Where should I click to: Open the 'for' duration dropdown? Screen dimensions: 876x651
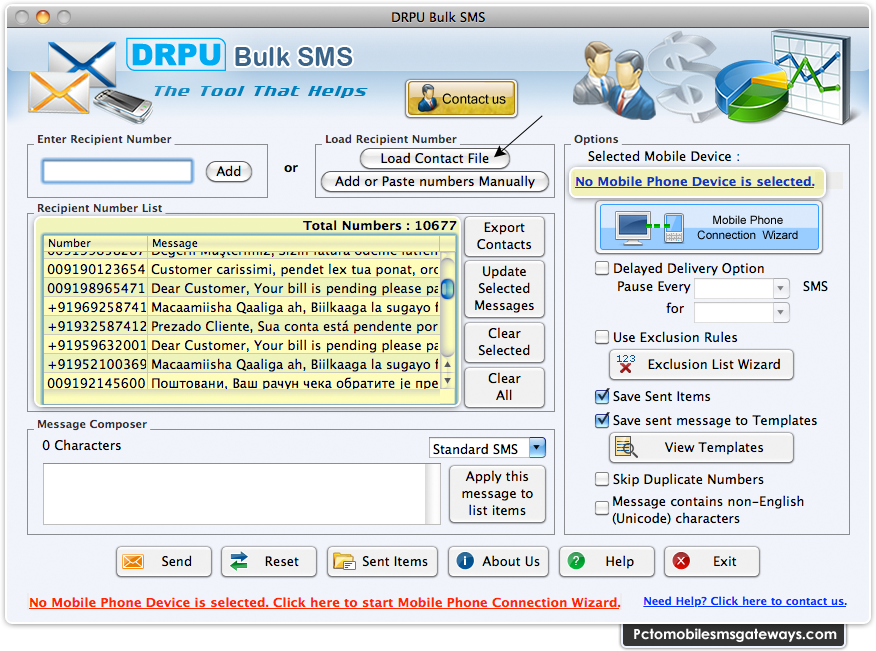tap(780, 311)
